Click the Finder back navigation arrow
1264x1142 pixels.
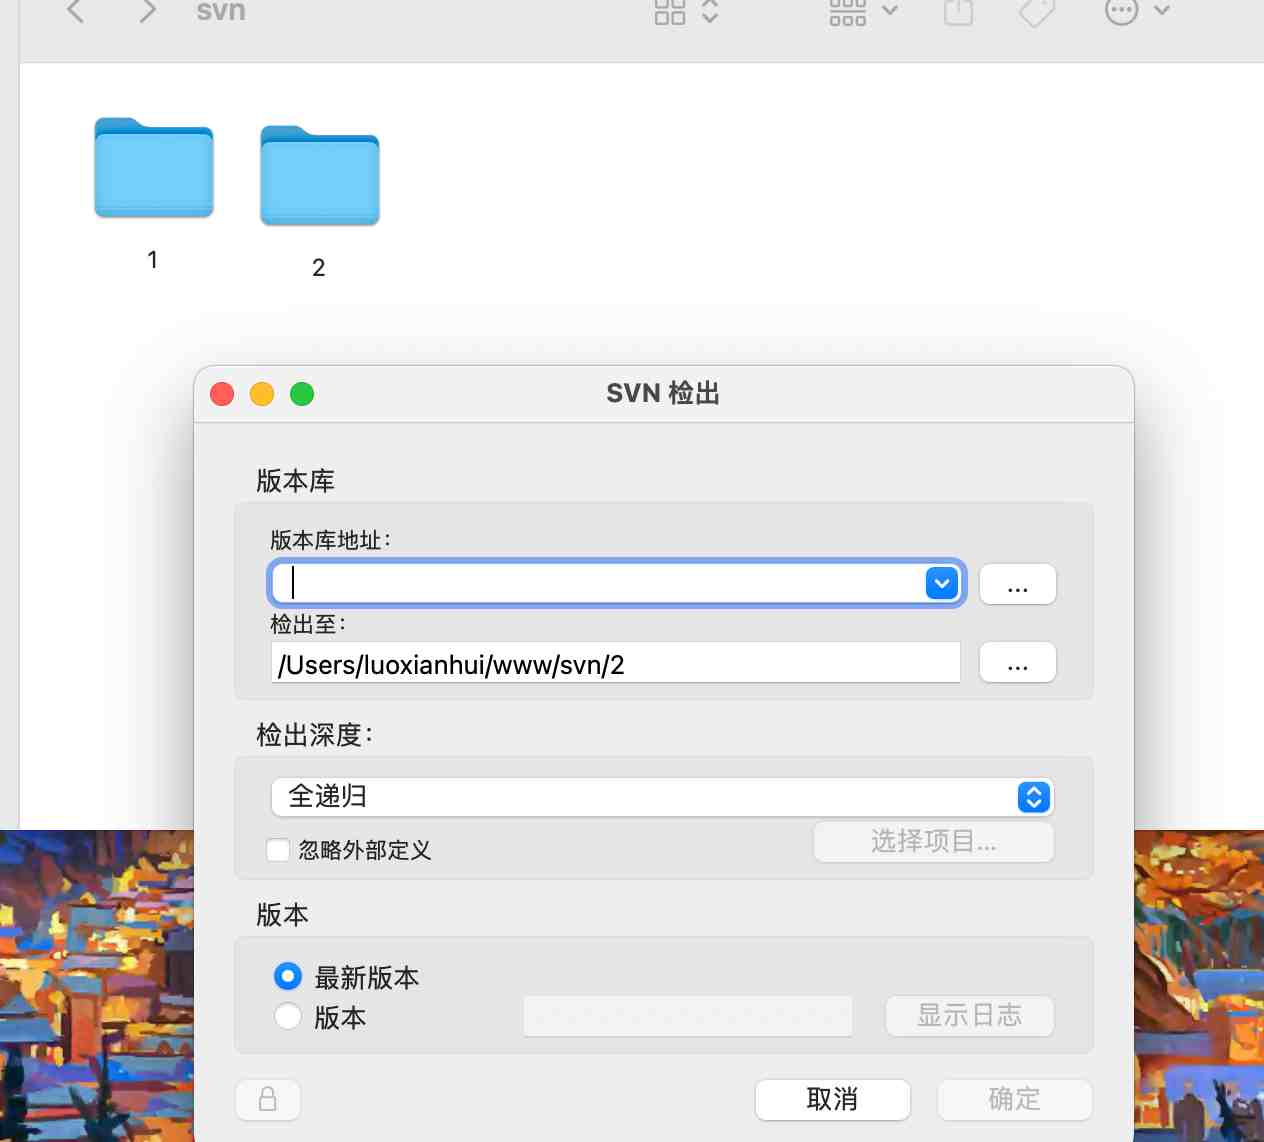pos(75,11)
